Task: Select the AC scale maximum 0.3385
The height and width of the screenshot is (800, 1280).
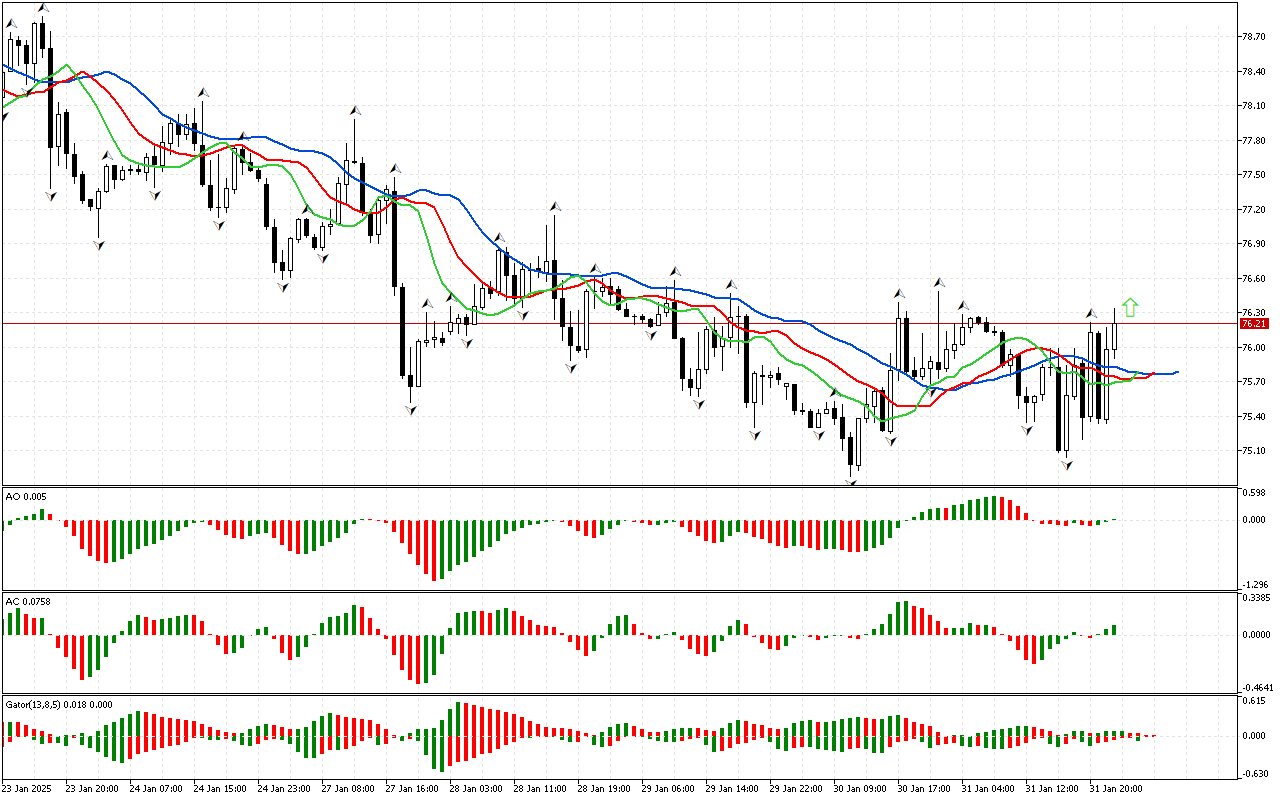Action: [1256, 598]
